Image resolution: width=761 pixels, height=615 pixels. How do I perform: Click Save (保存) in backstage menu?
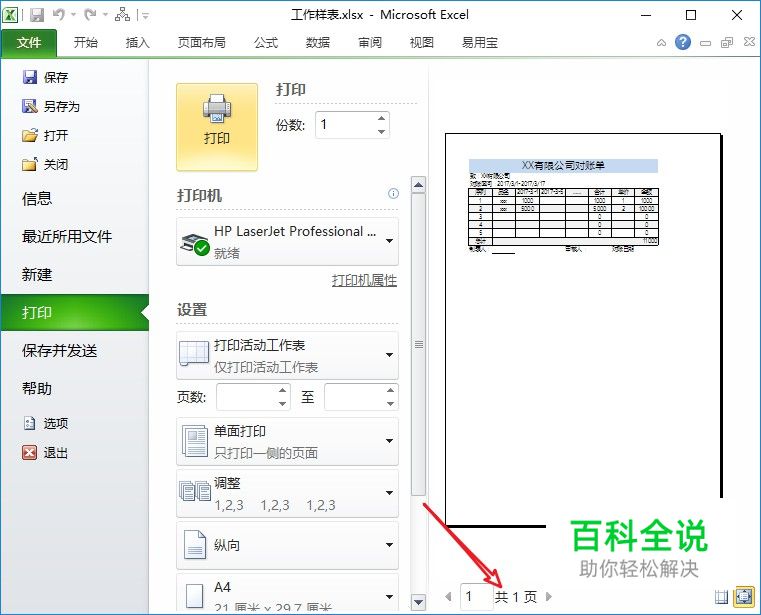(45, 77)
